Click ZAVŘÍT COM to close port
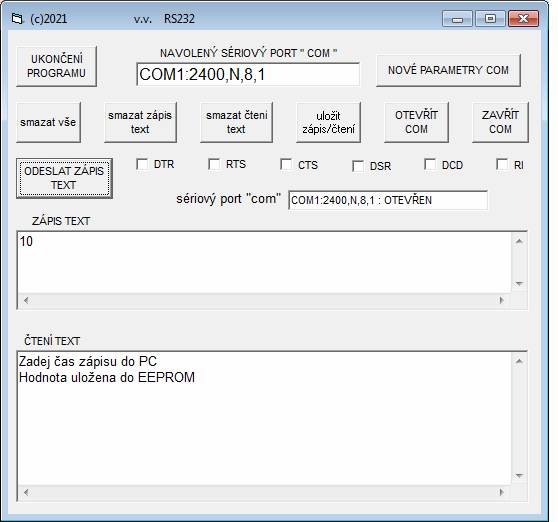The width and height of the screenshot is (558, 522). [x=500, y=122]
